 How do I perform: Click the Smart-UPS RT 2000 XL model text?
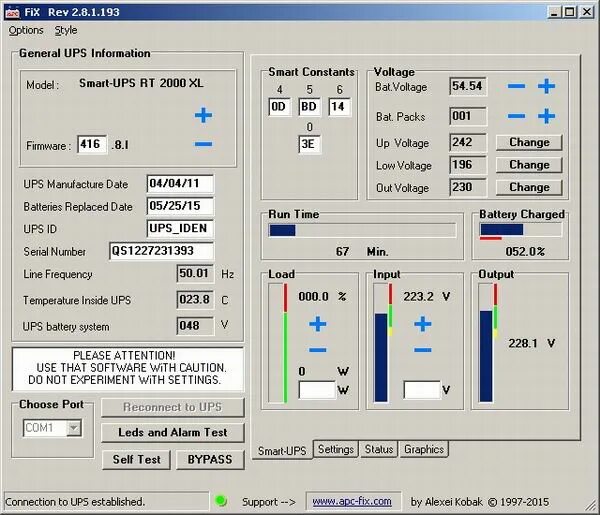(141, 83)
